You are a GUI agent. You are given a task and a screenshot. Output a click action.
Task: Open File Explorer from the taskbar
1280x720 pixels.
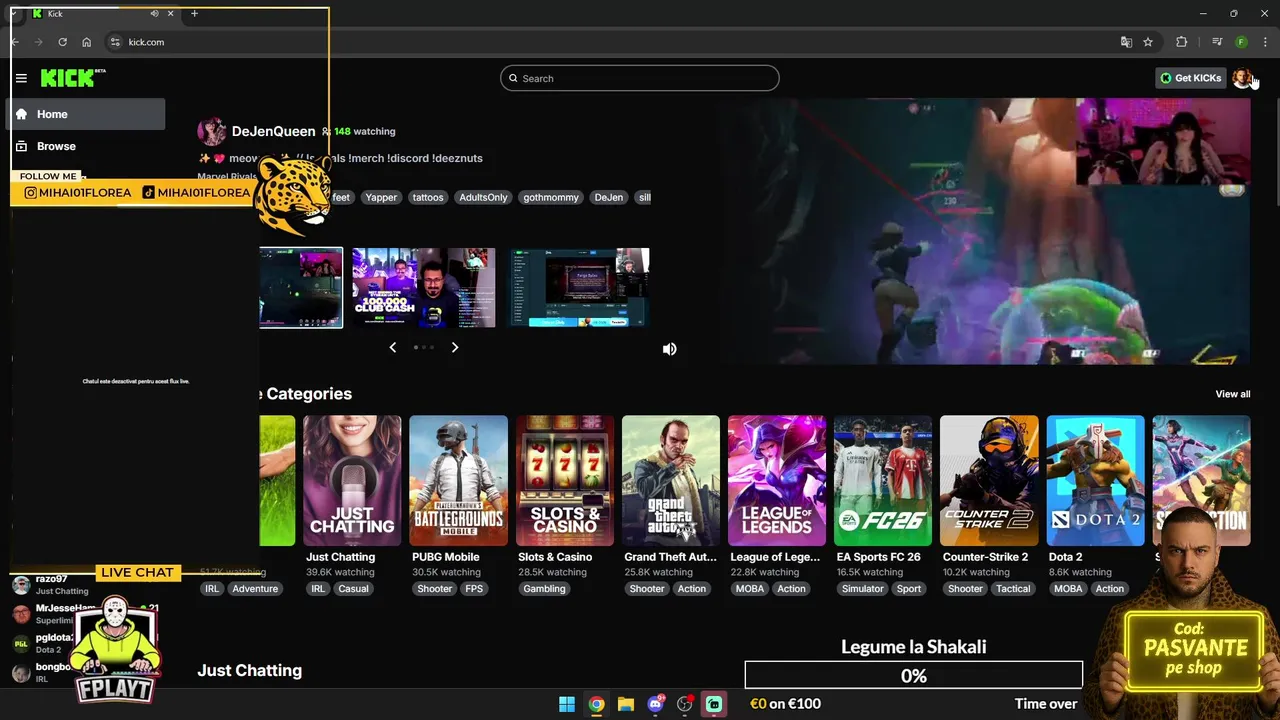coord(626,704)
